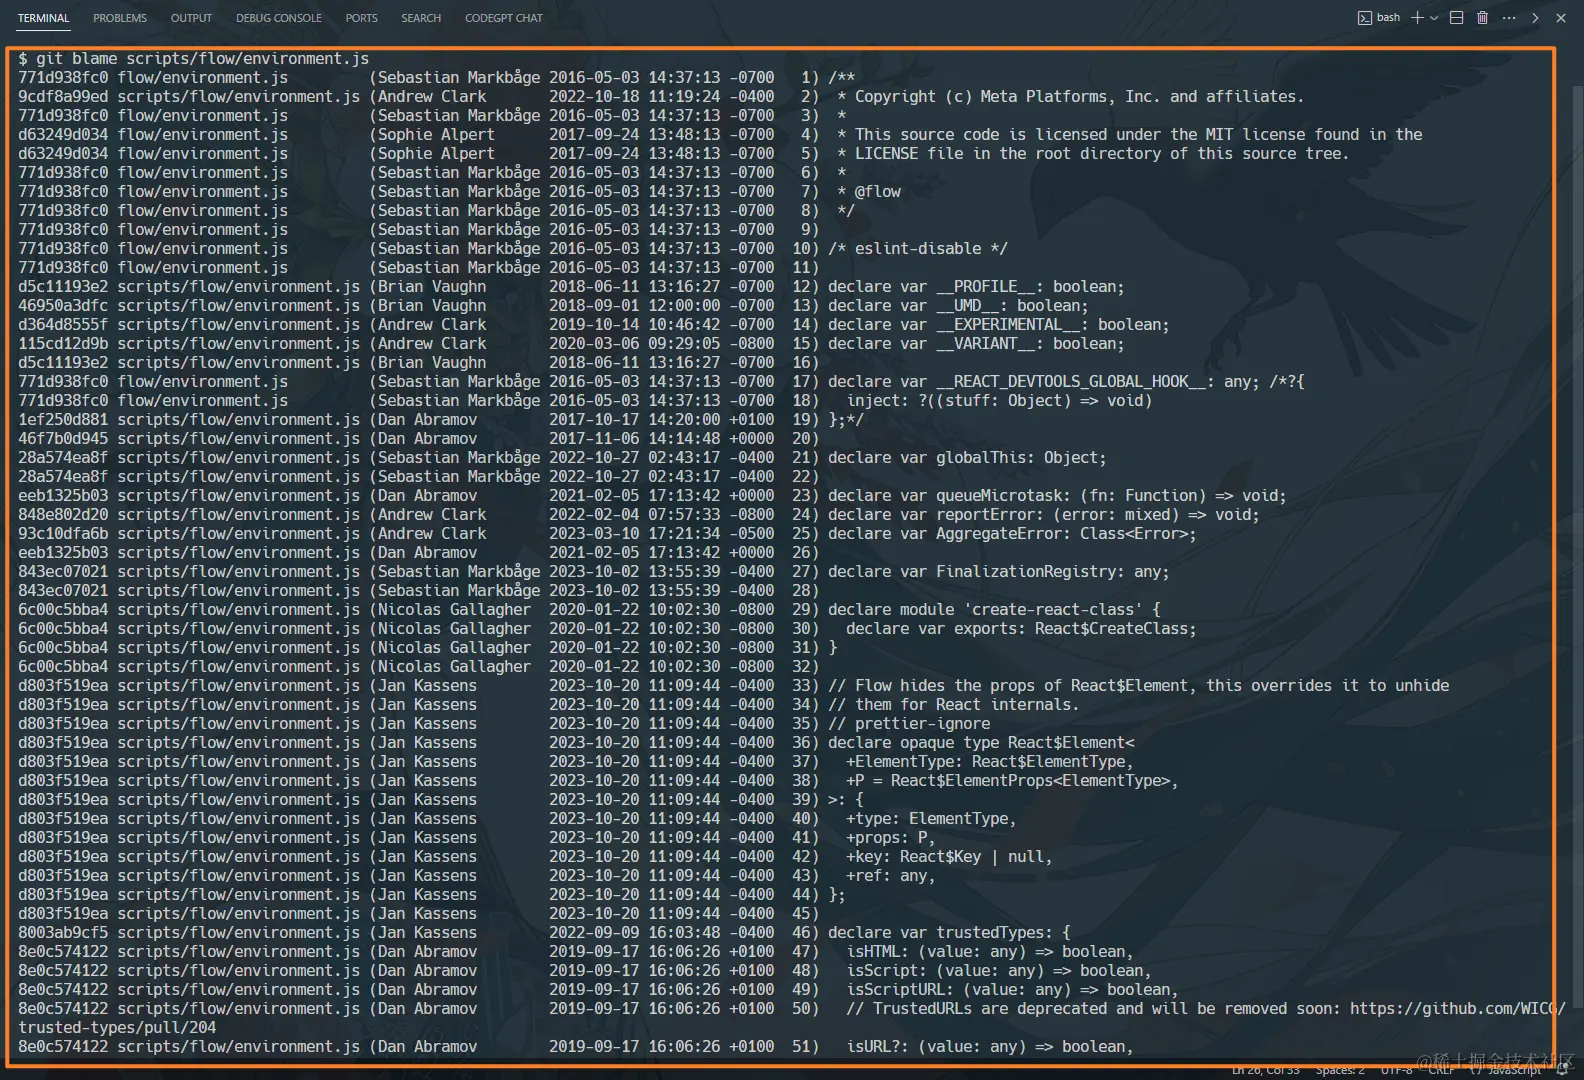Switch to DEBUG CONSOLE tab
This screenshot has height=1080, width=1584.
[x=279, y=18]
